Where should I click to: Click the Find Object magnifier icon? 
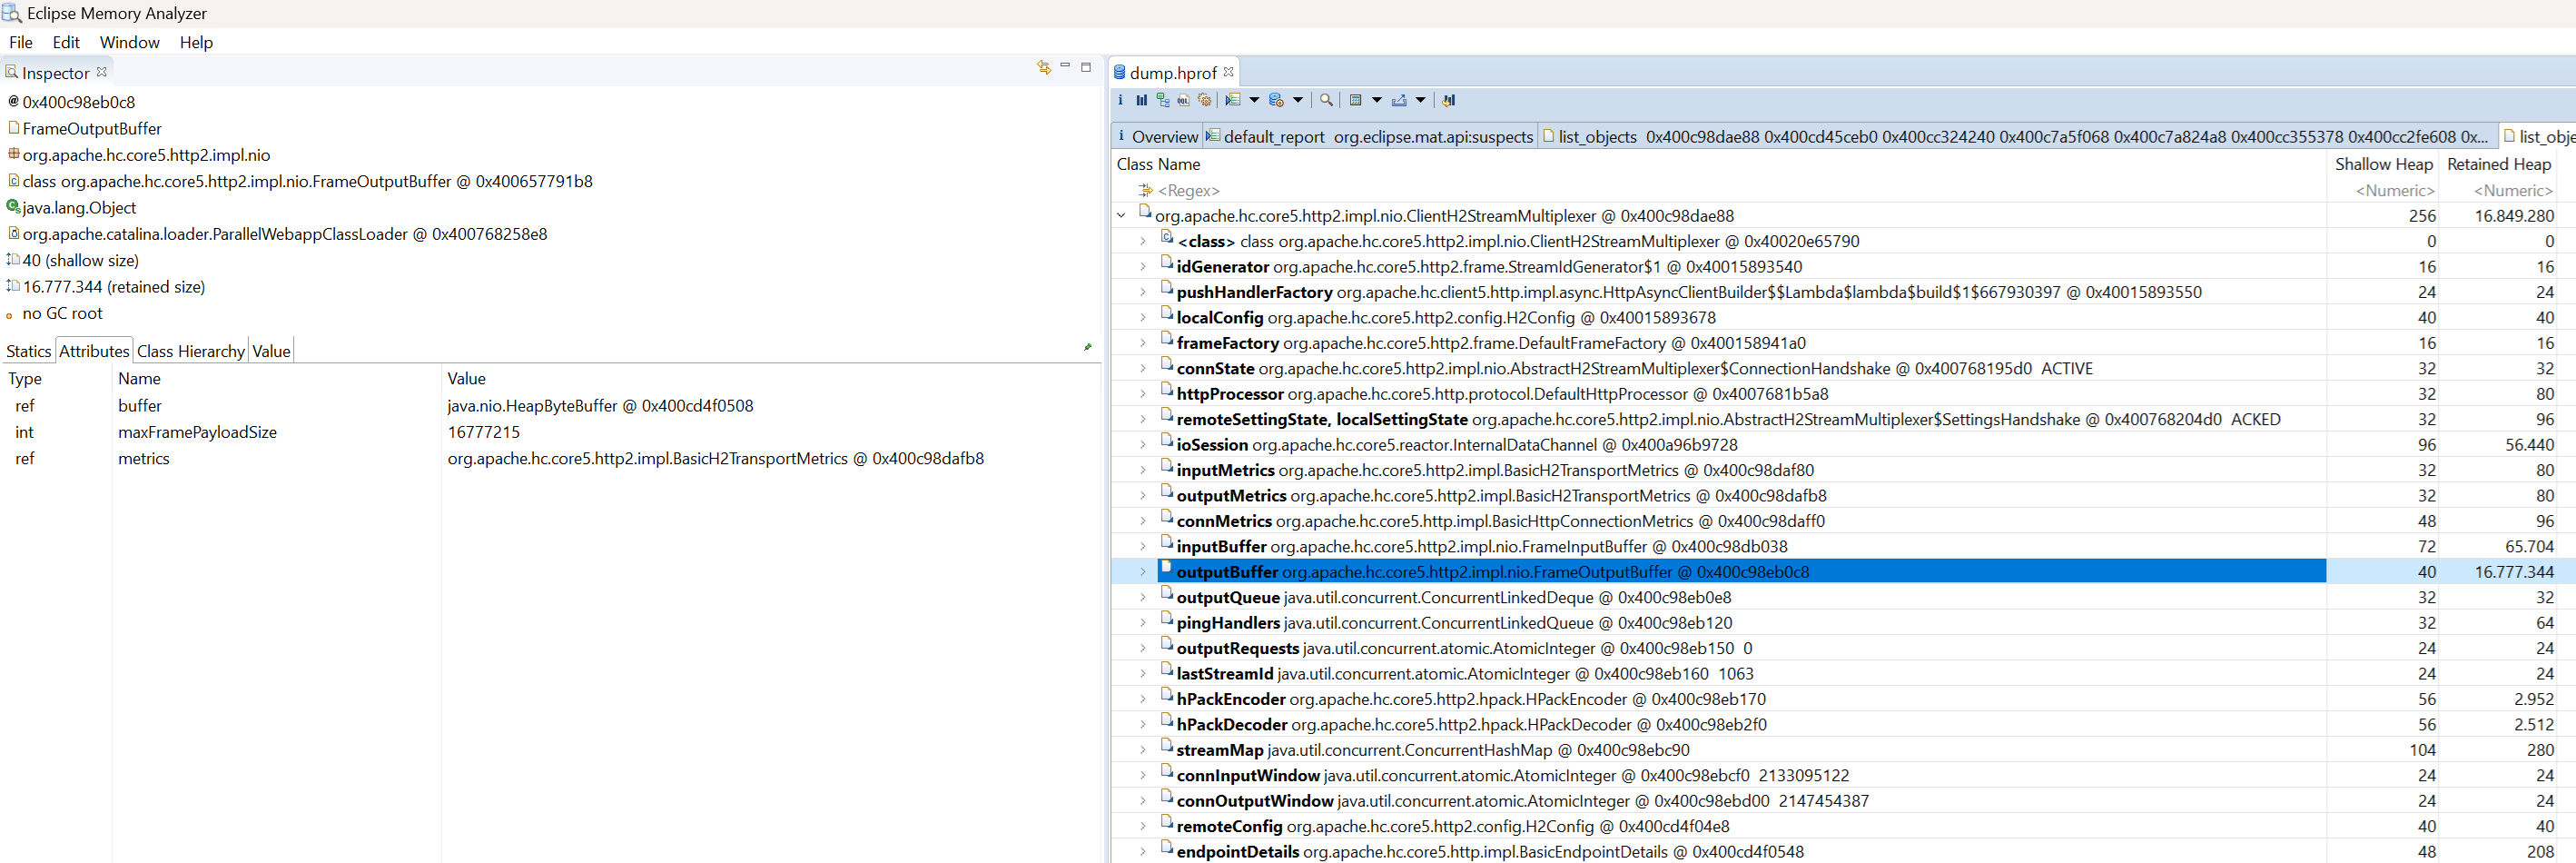[1326, 100]
